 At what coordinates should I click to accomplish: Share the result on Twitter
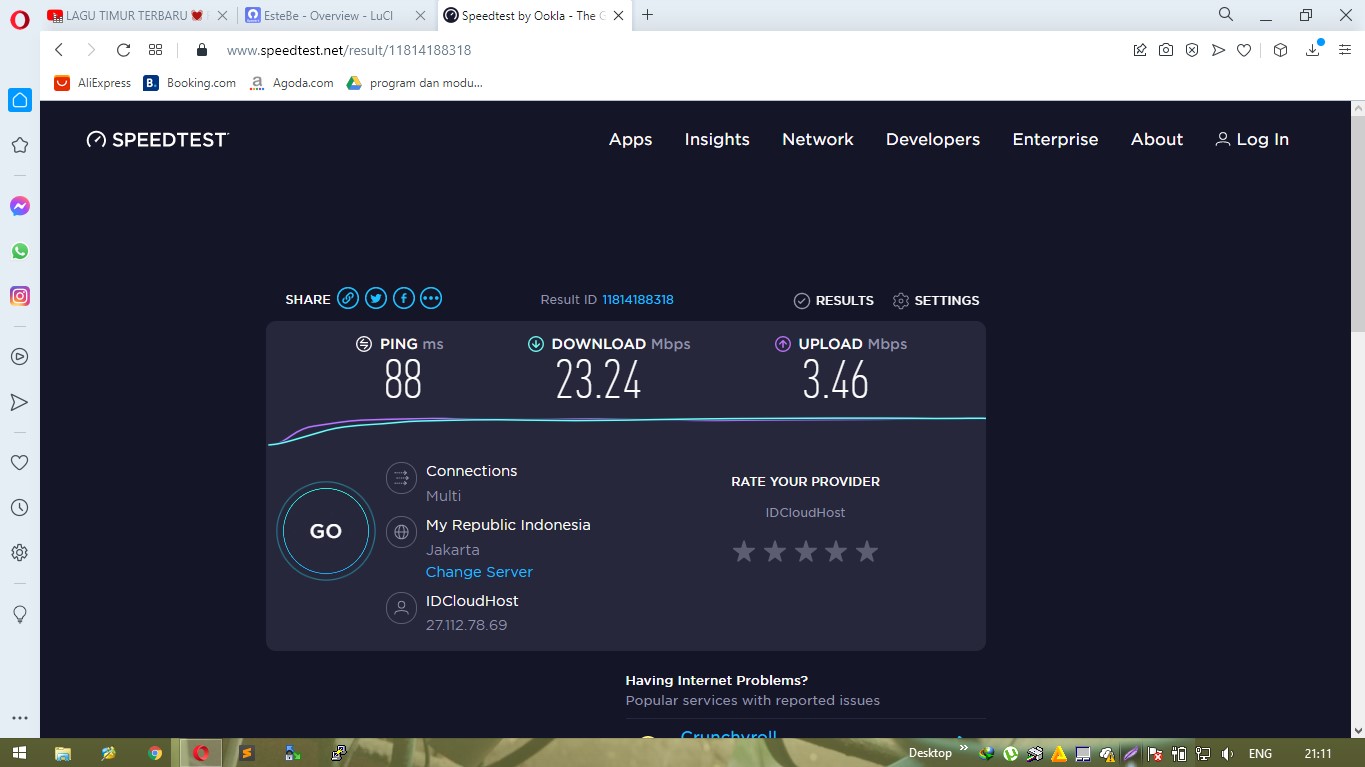click(x=375, y=298)
